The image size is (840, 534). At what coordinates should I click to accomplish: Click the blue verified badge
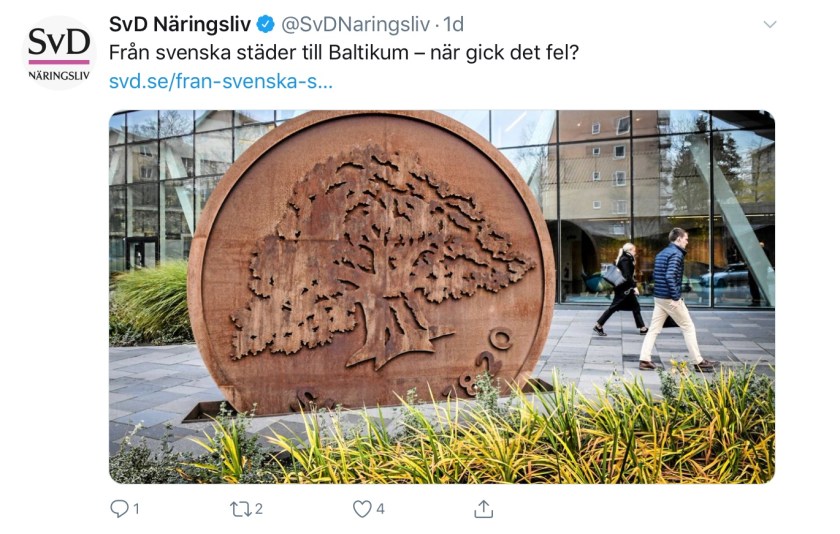265,24
